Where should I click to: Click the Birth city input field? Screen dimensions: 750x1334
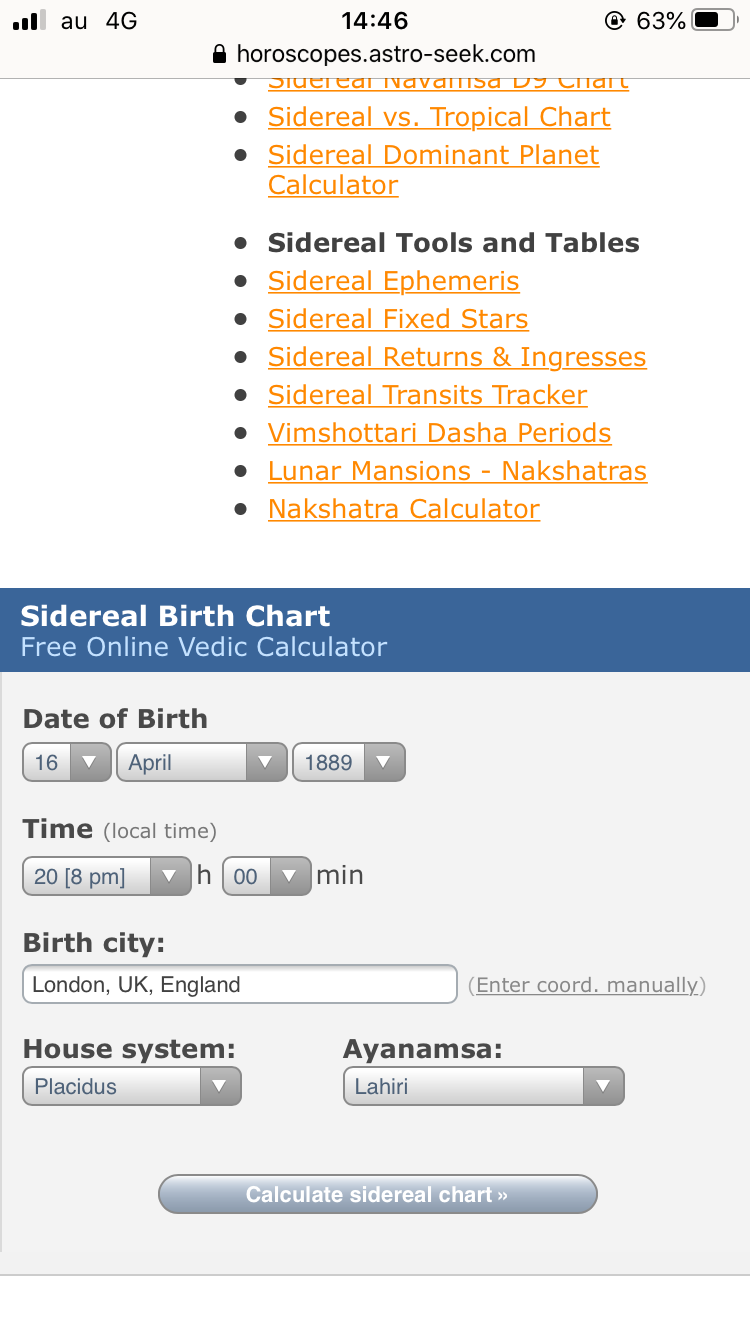[x=240, y=984]
